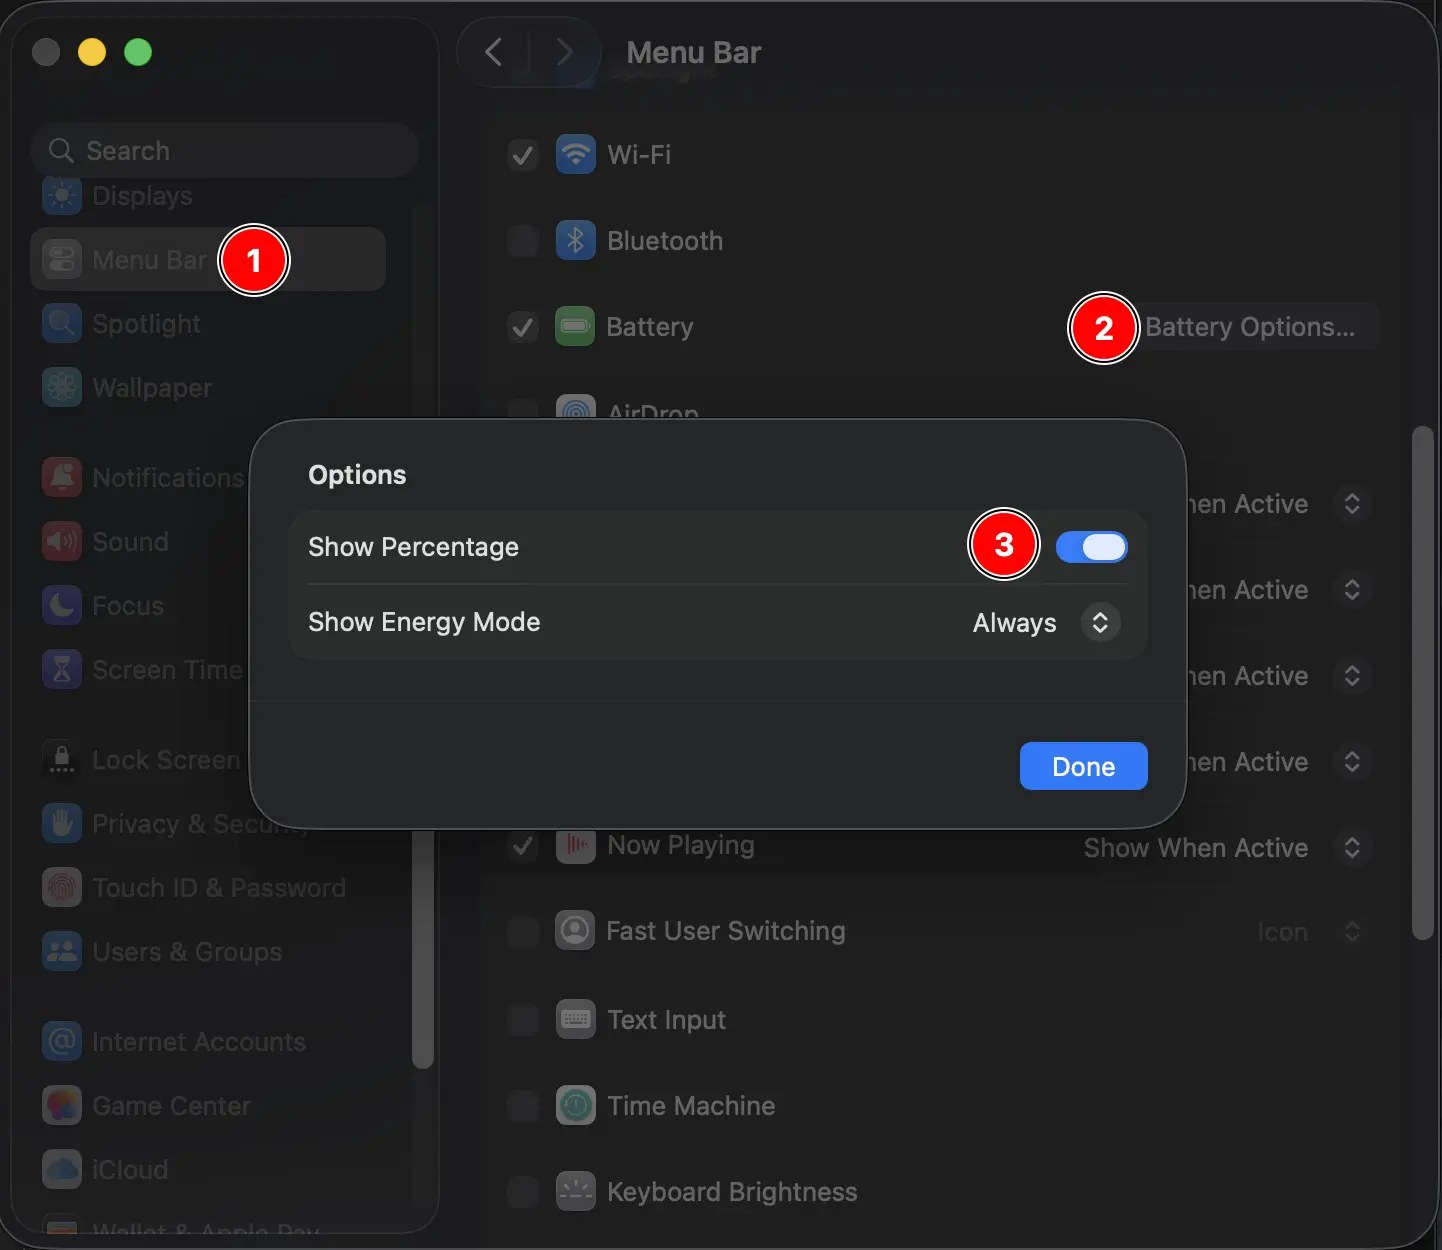Click the Fast User Switching icon

(575, 931)
